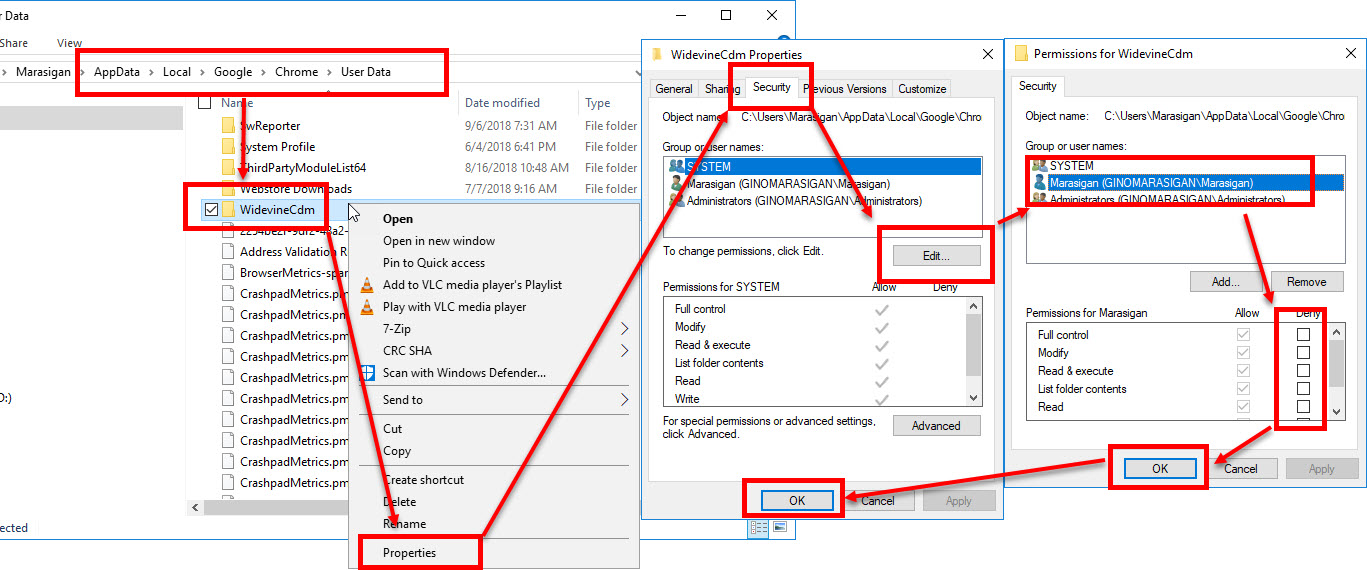Open chevron dropdown between AppData and Local
This screenshot has height=570, width=1367.
(x=151, y=72)
